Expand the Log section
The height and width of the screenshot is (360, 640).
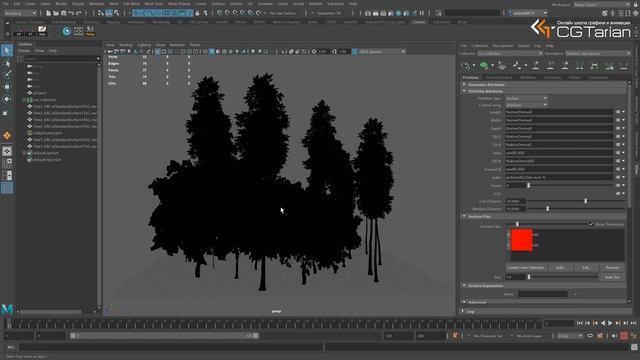[463, 311]
